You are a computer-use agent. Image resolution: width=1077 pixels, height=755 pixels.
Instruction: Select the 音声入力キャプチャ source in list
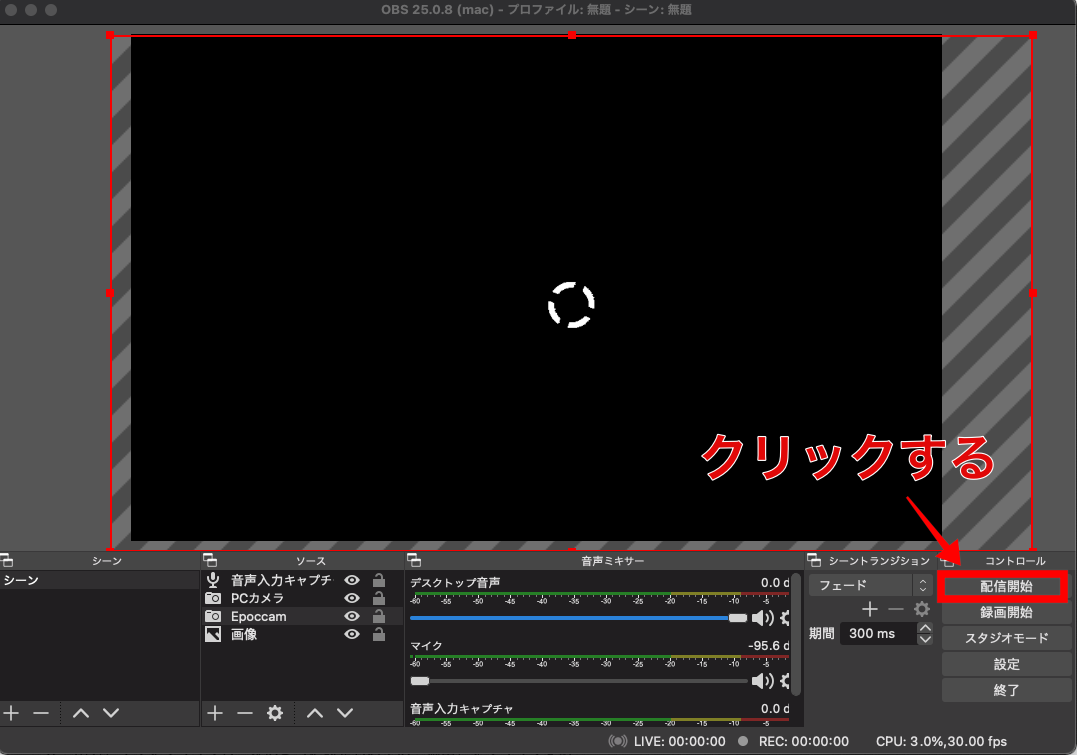[280, 580]
